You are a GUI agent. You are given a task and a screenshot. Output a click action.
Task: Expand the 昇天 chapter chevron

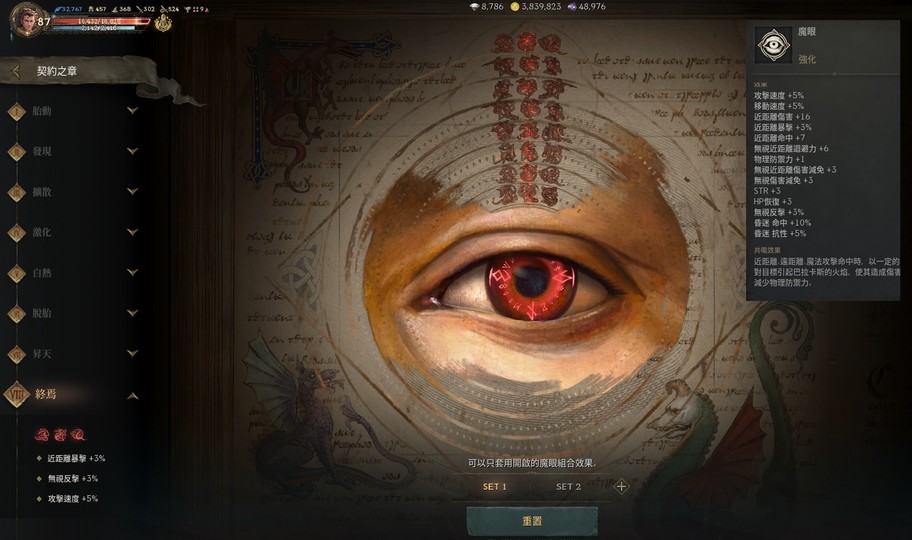pos(133,353)
